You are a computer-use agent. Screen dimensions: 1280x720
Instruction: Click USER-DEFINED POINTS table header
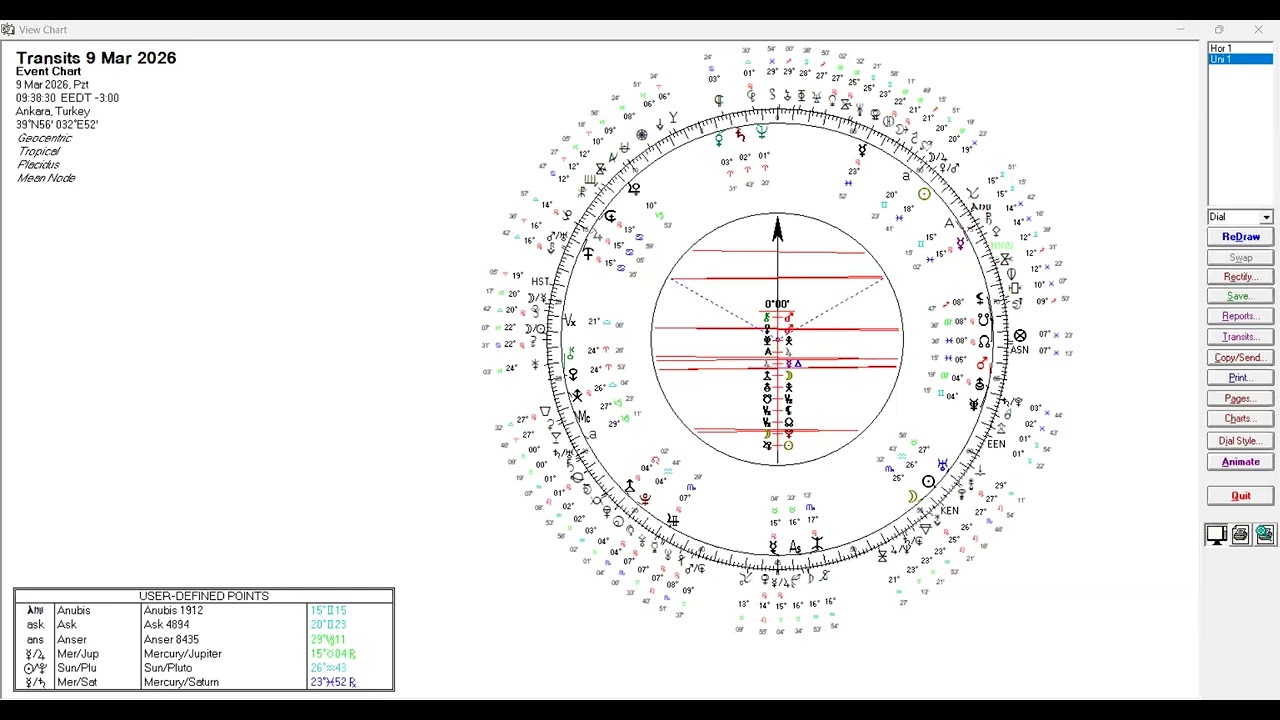pyautogui.click(x=204, y=596)
